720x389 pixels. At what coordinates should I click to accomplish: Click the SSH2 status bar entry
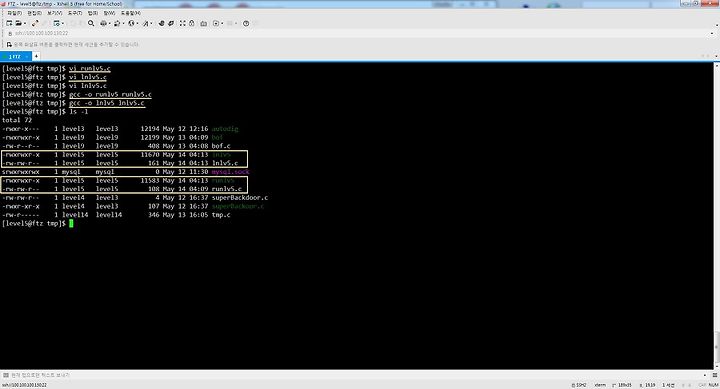coord(579,385)
